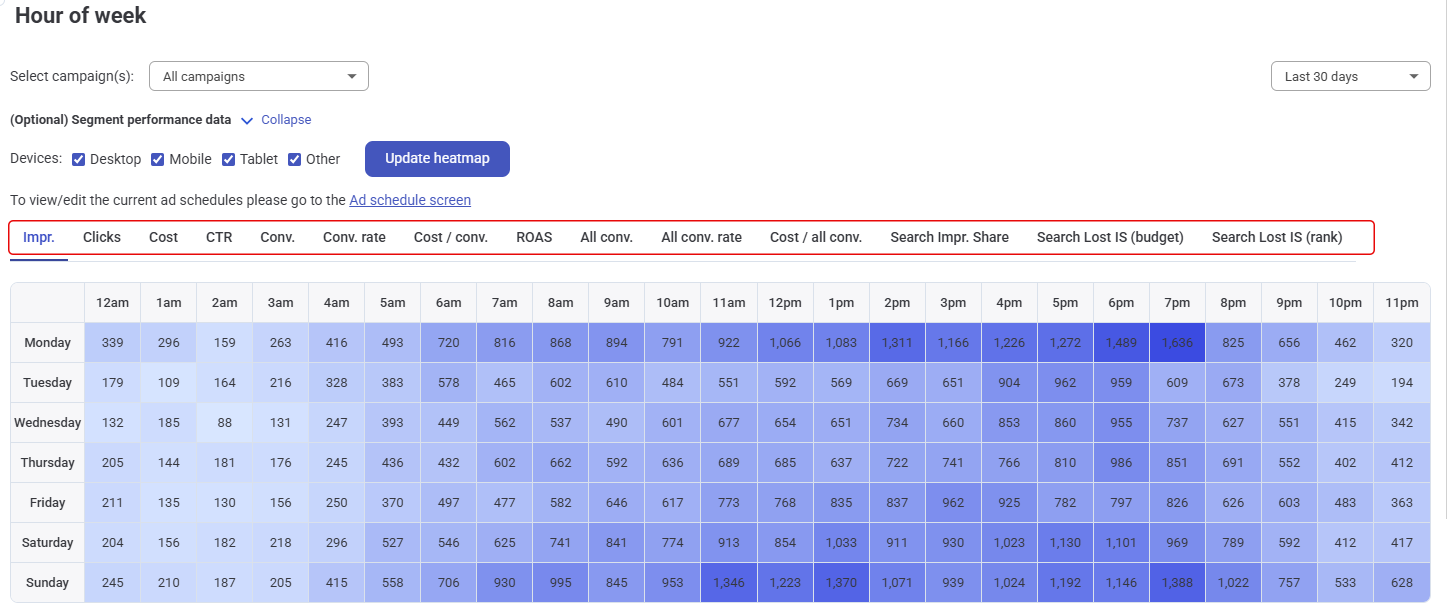1447x616 pixels.
Task: Switch to Search Lost IS (rank) tab
Action: point(1276,237)
